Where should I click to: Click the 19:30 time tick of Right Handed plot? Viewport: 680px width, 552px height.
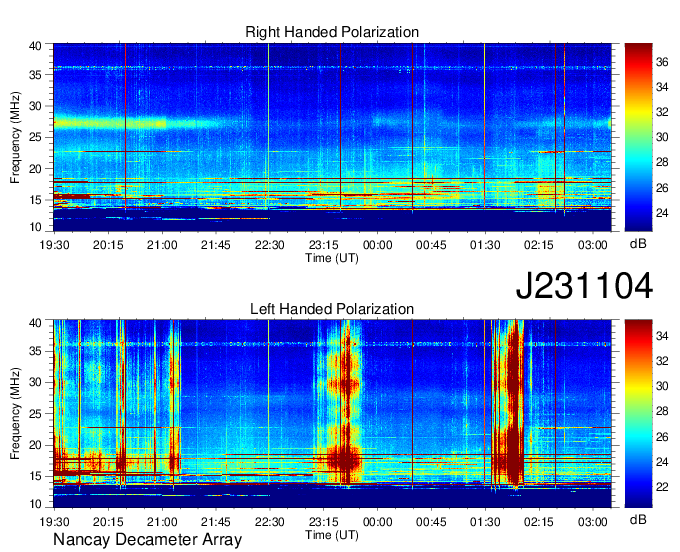pyautogui.click(x=54, y=245)
